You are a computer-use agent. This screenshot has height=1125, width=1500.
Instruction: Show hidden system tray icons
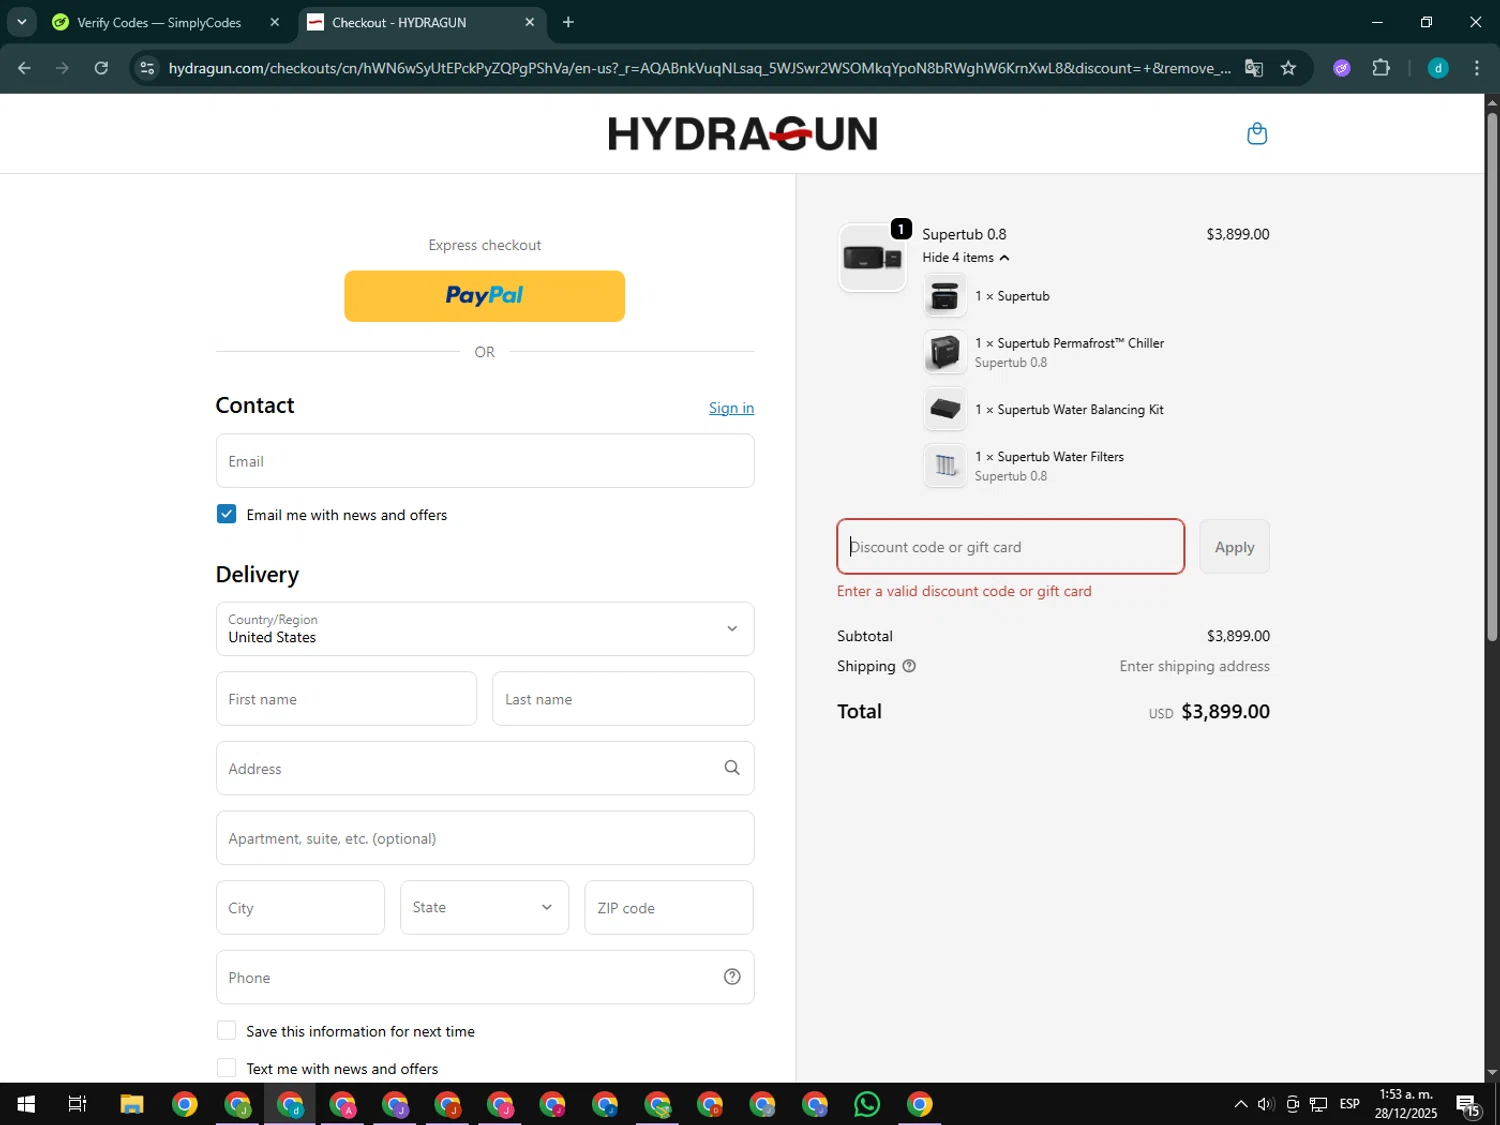(x=1241, y=1104)
